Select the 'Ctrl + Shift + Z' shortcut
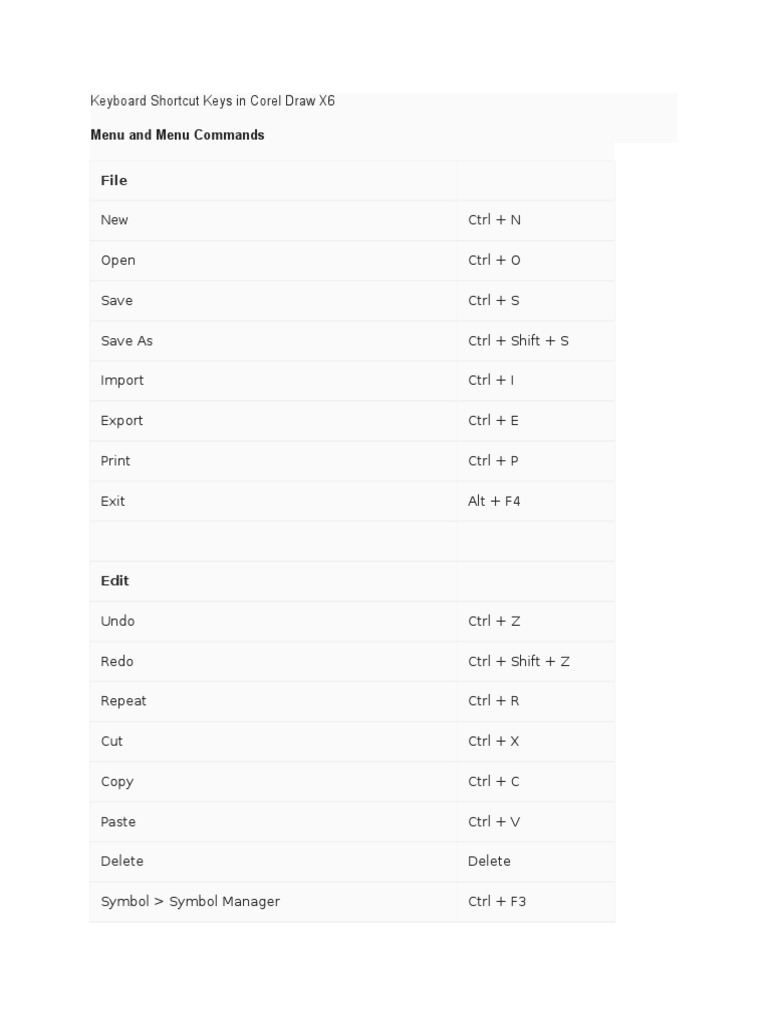This screenshot has height=1024, width=768. [518, 661]
